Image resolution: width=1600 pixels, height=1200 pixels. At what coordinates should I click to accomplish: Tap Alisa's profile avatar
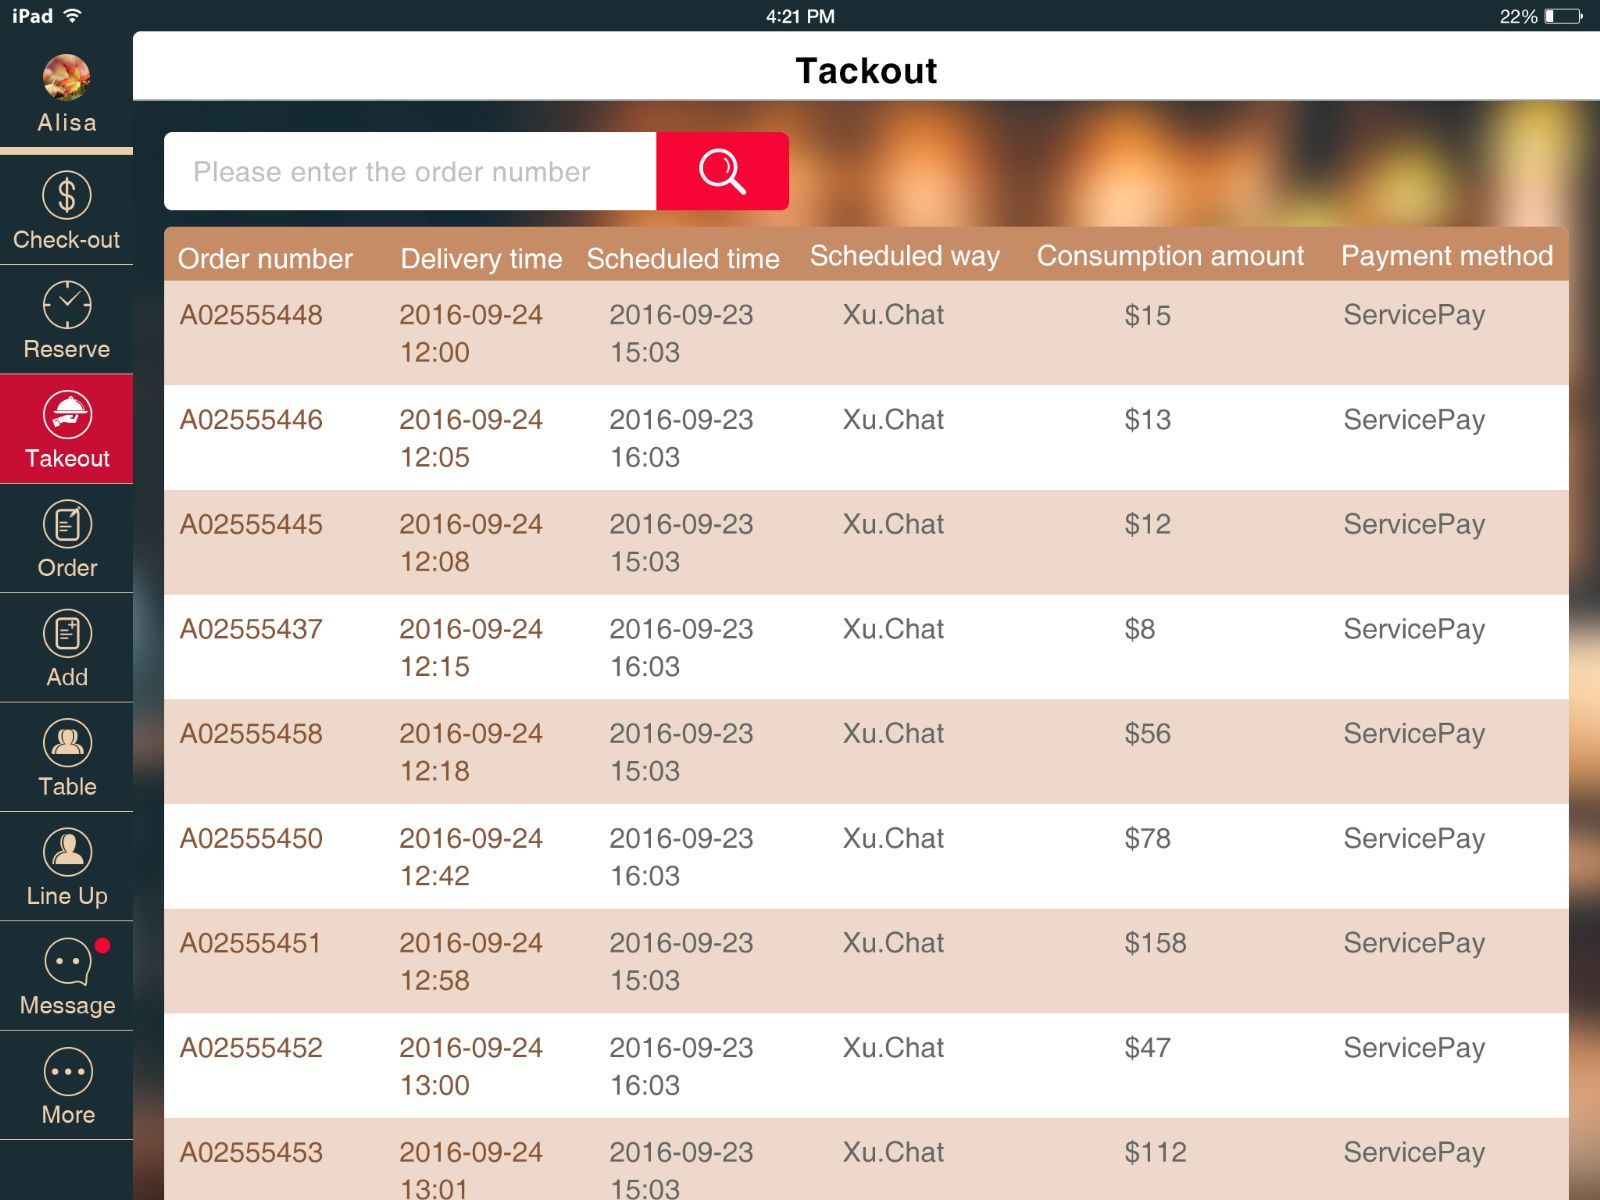pyautogui.click(x=66, y=78)
